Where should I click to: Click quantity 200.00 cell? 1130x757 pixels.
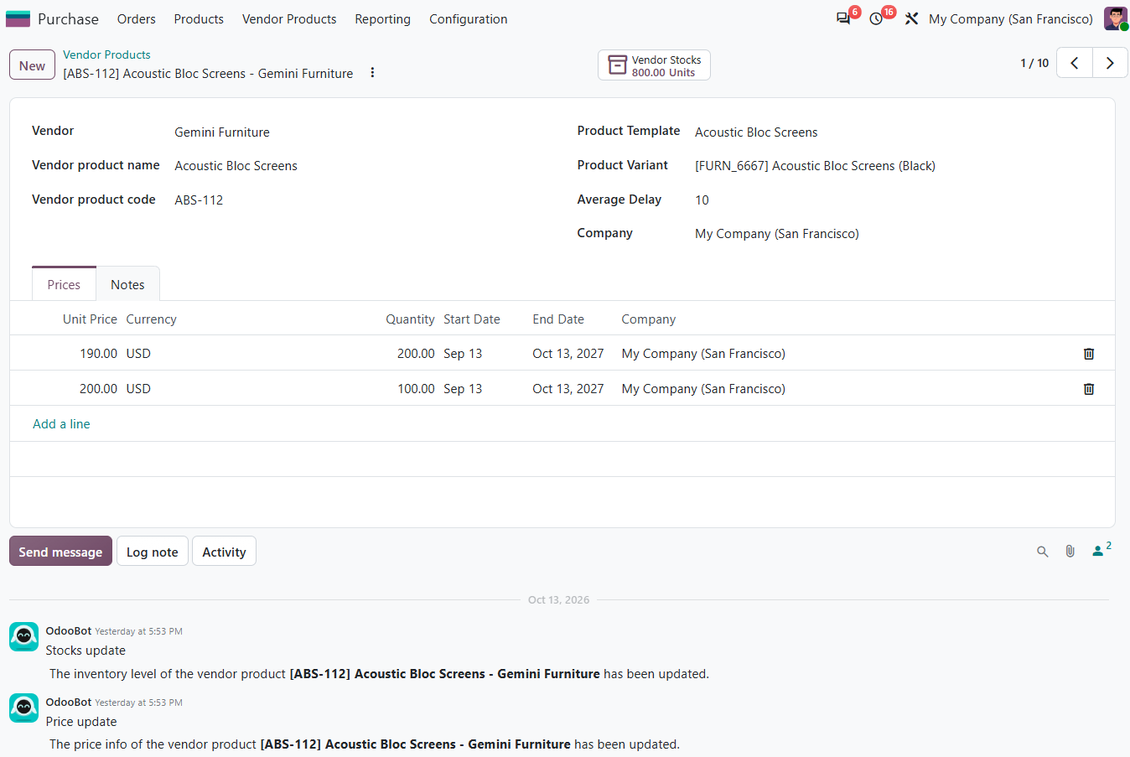[416, 354]
